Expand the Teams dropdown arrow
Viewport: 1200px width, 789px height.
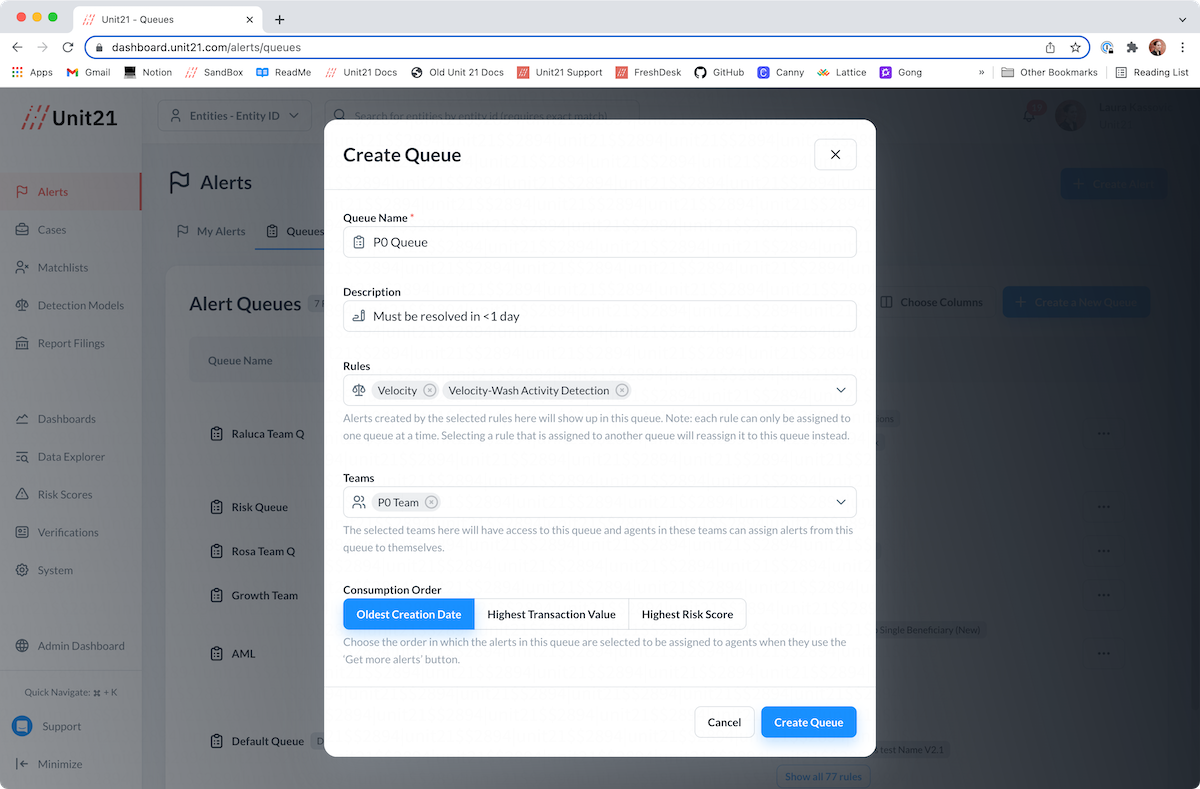pyautogui.click(x=841, y=502)
